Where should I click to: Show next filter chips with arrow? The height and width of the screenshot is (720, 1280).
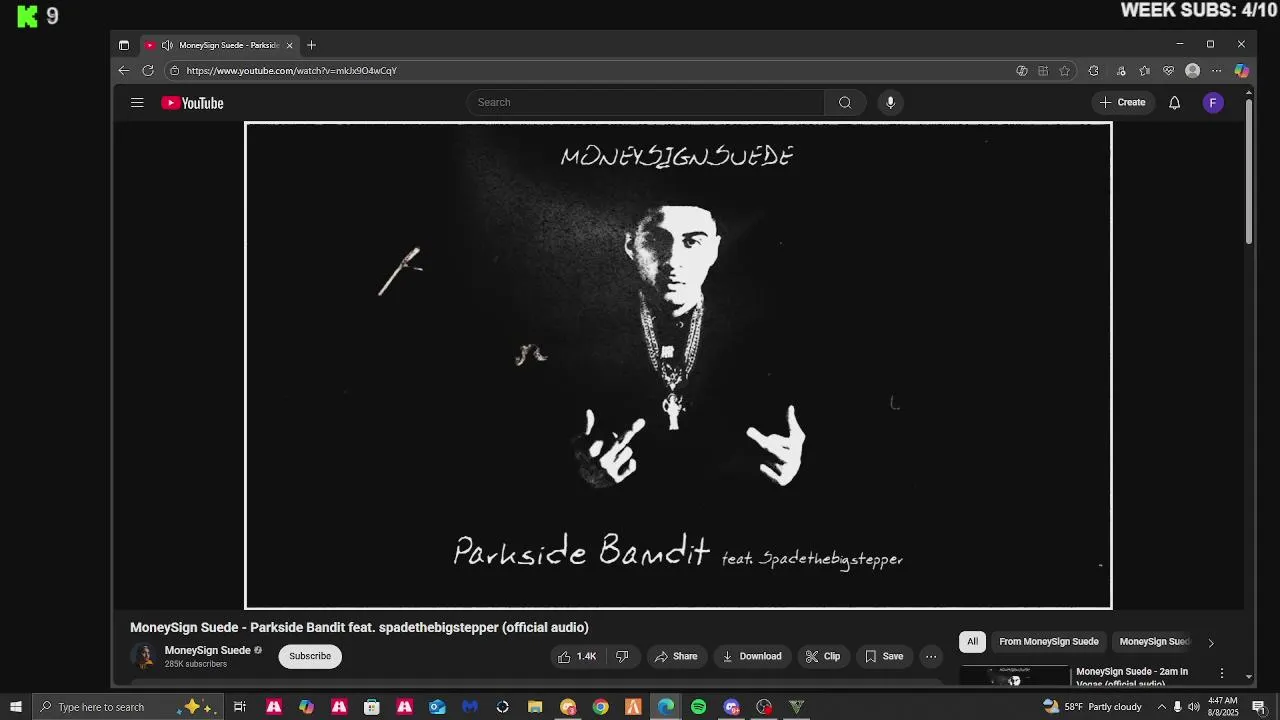coord(1210,643)
